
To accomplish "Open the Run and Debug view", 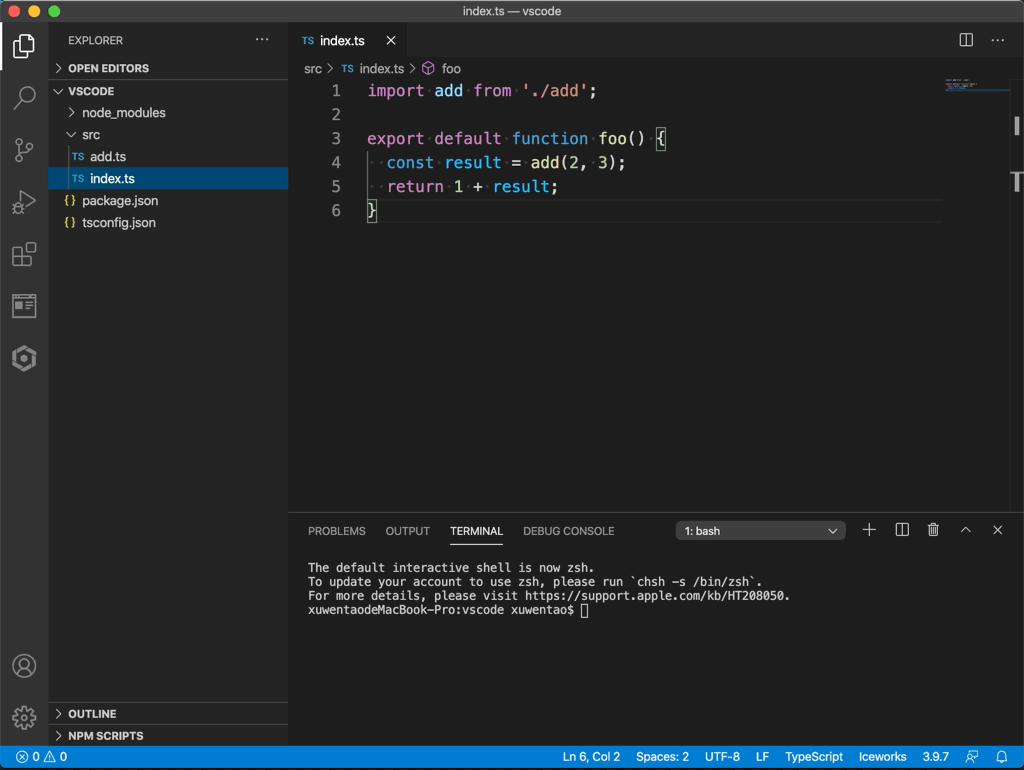I will (24, 203).
